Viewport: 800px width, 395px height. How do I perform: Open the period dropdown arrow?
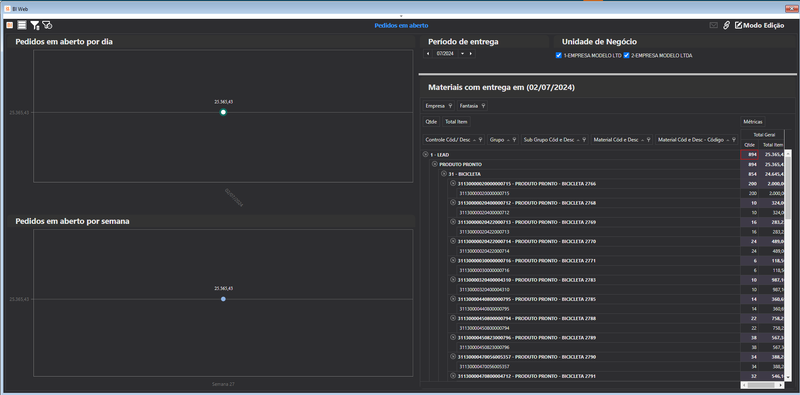point(462,53)
